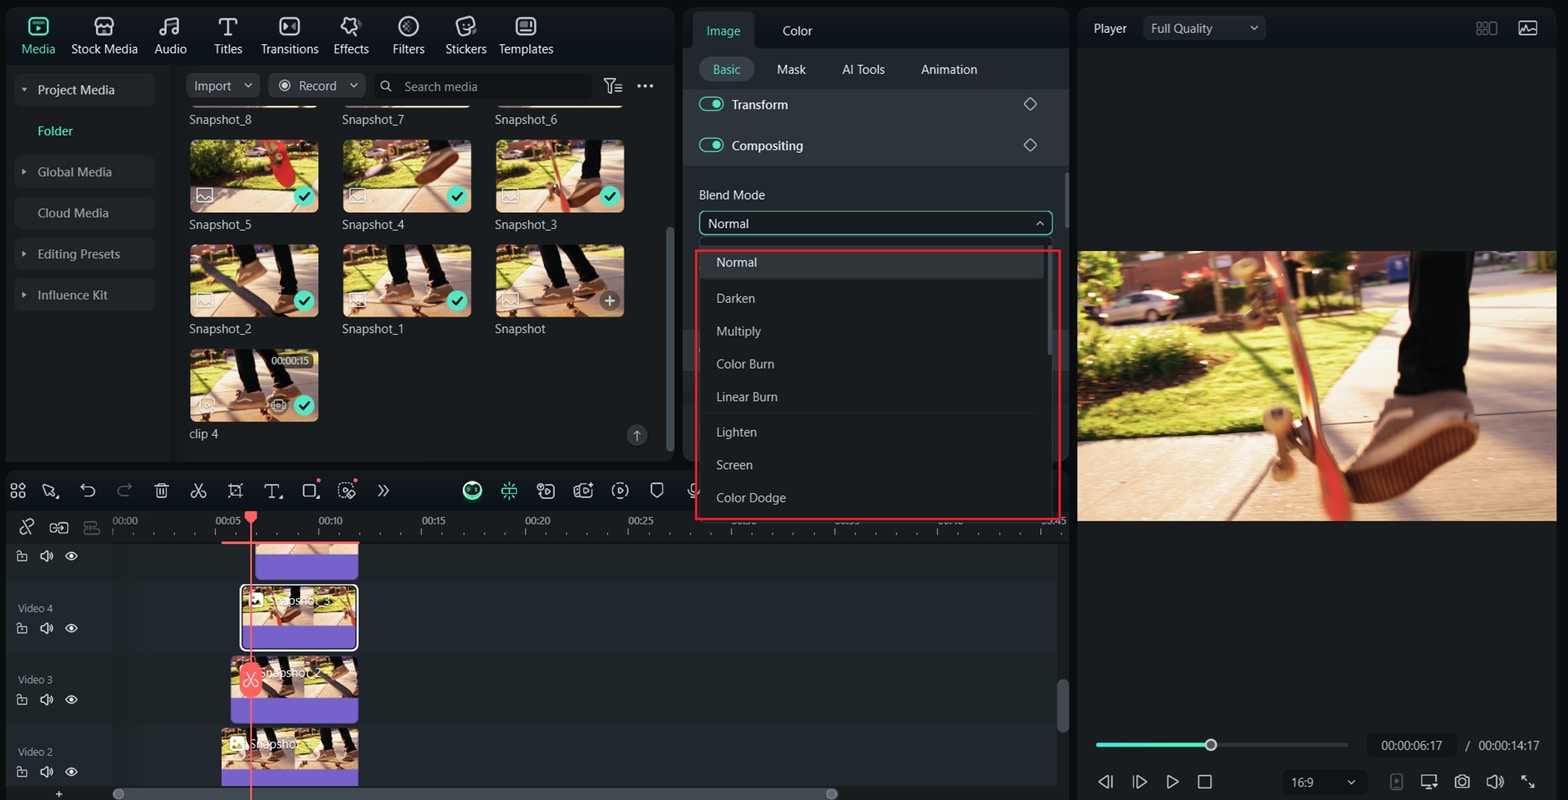Add a marker with the shield-shaped icon
The height and width of the screenshot is (800, 1568).
657,490
